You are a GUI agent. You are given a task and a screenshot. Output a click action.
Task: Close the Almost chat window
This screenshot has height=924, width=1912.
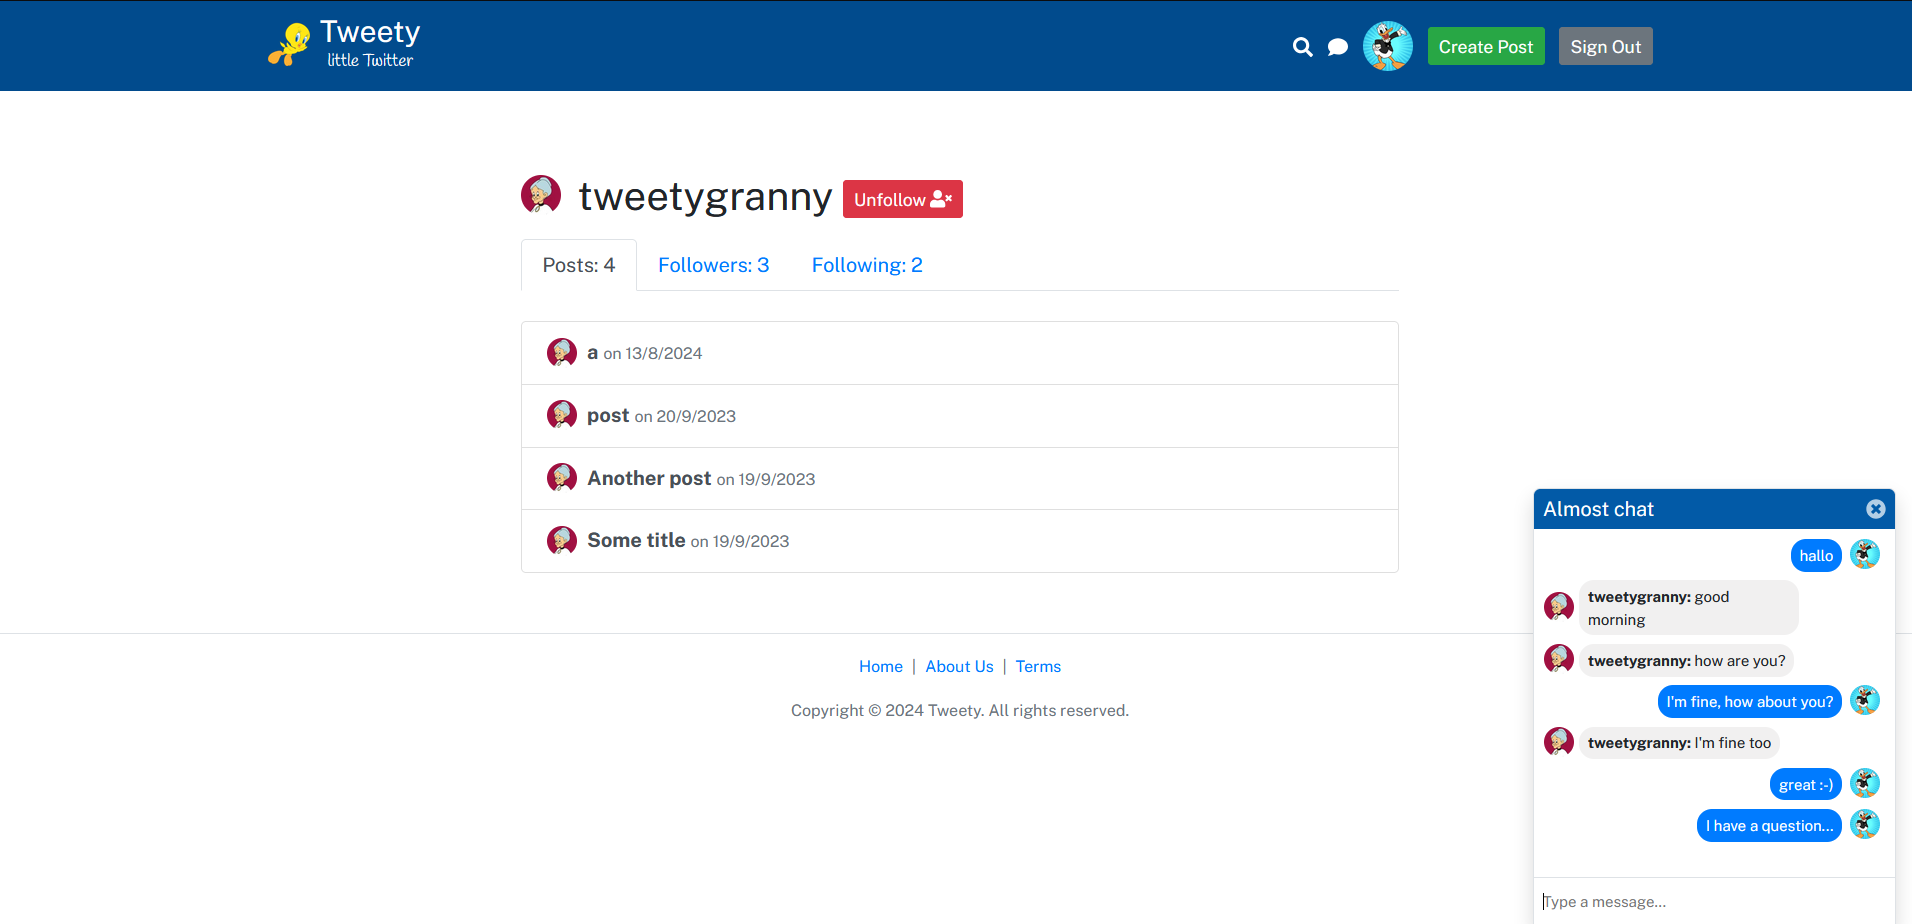(x=1874, y=508)
